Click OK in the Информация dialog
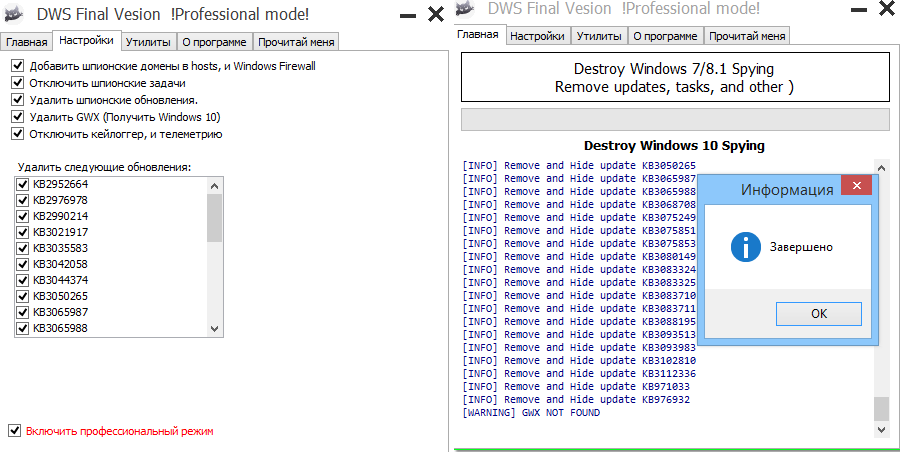This screenshot has width=900, height=452. (x=819, y=314)
